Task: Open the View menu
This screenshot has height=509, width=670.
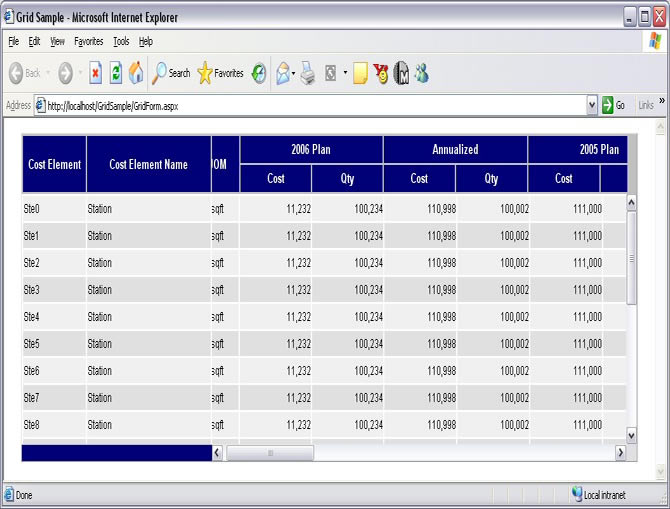Action: point(57,41)
